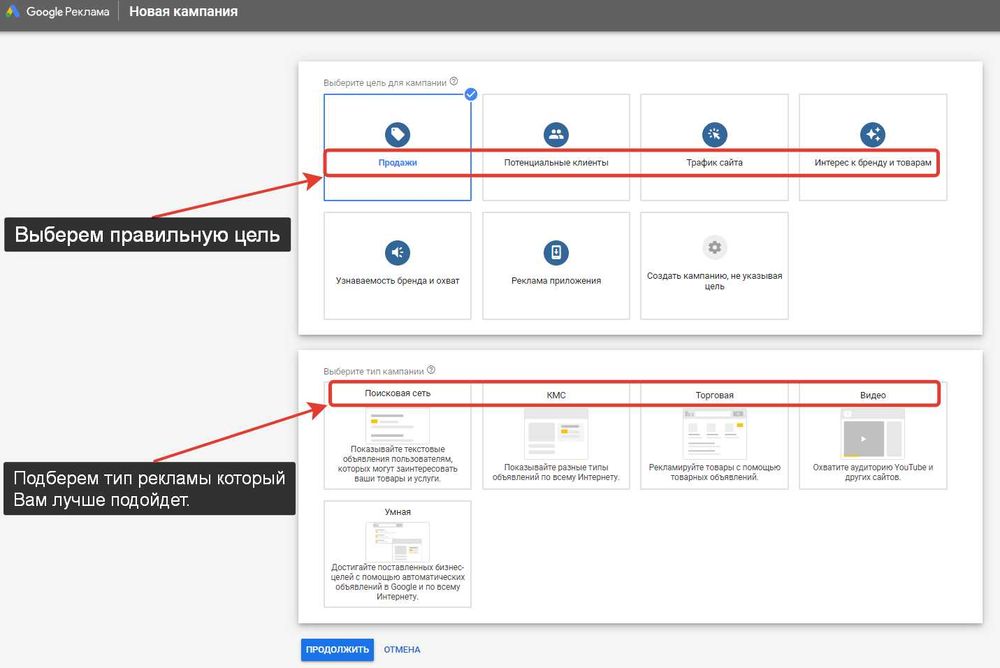Click description 'Охватите аудиторию YouTube'
Viewport: 1000px width, 668px height.
[872, 472]
